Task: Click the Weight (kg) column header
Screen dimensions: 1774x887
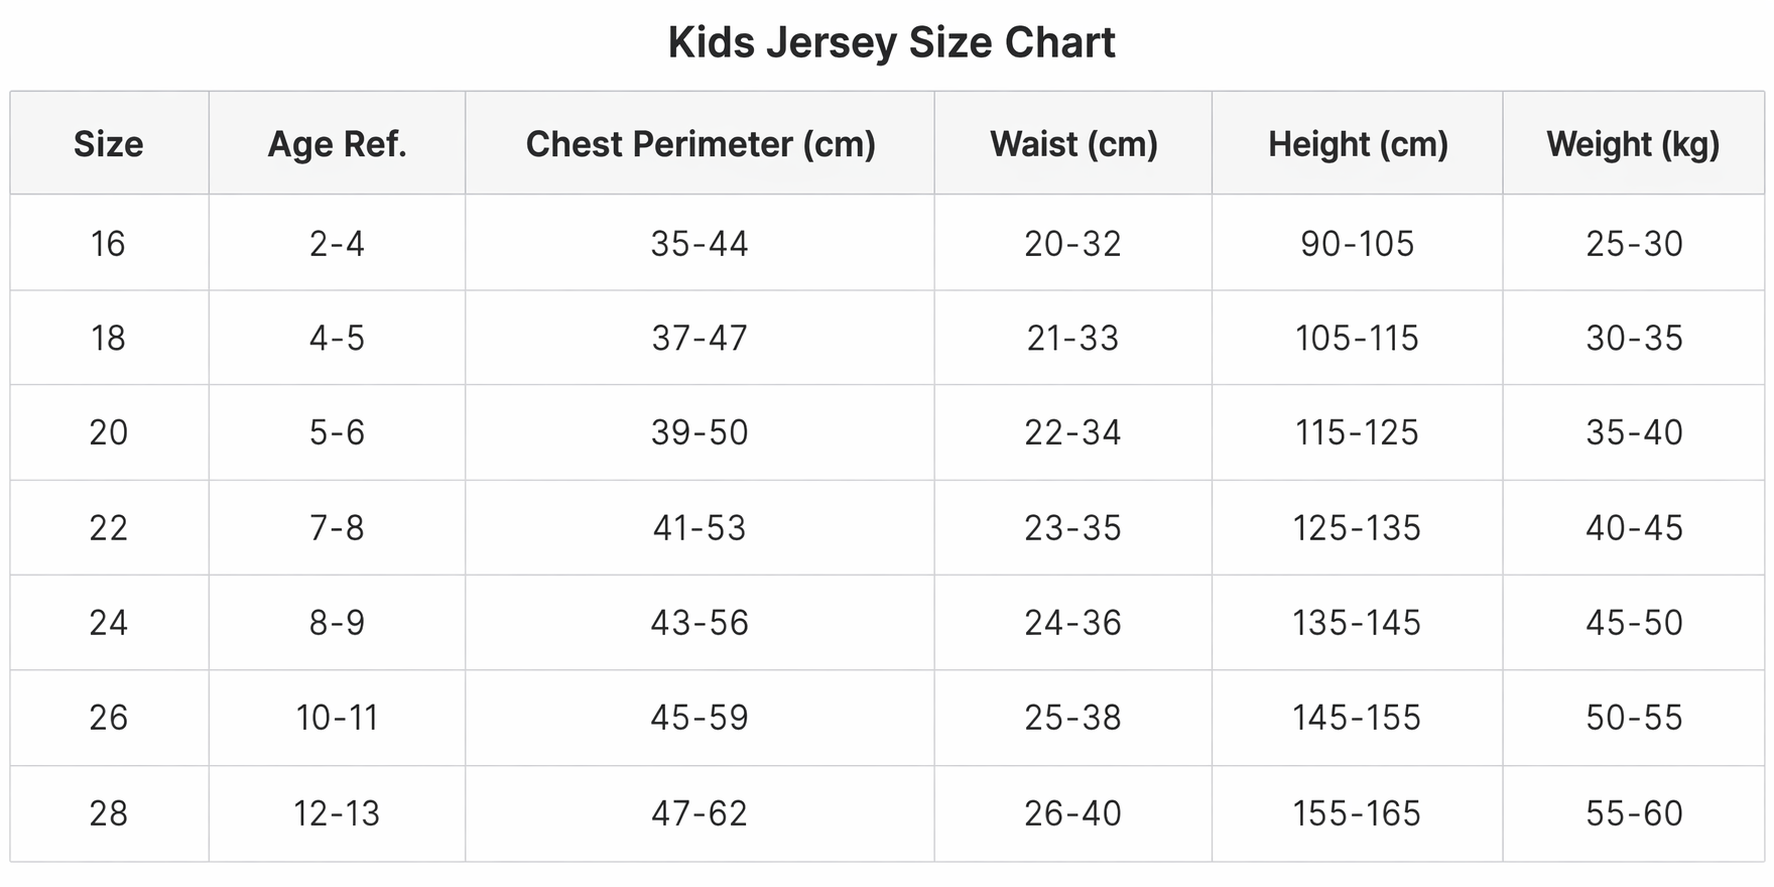Action: pos(1633,144)
